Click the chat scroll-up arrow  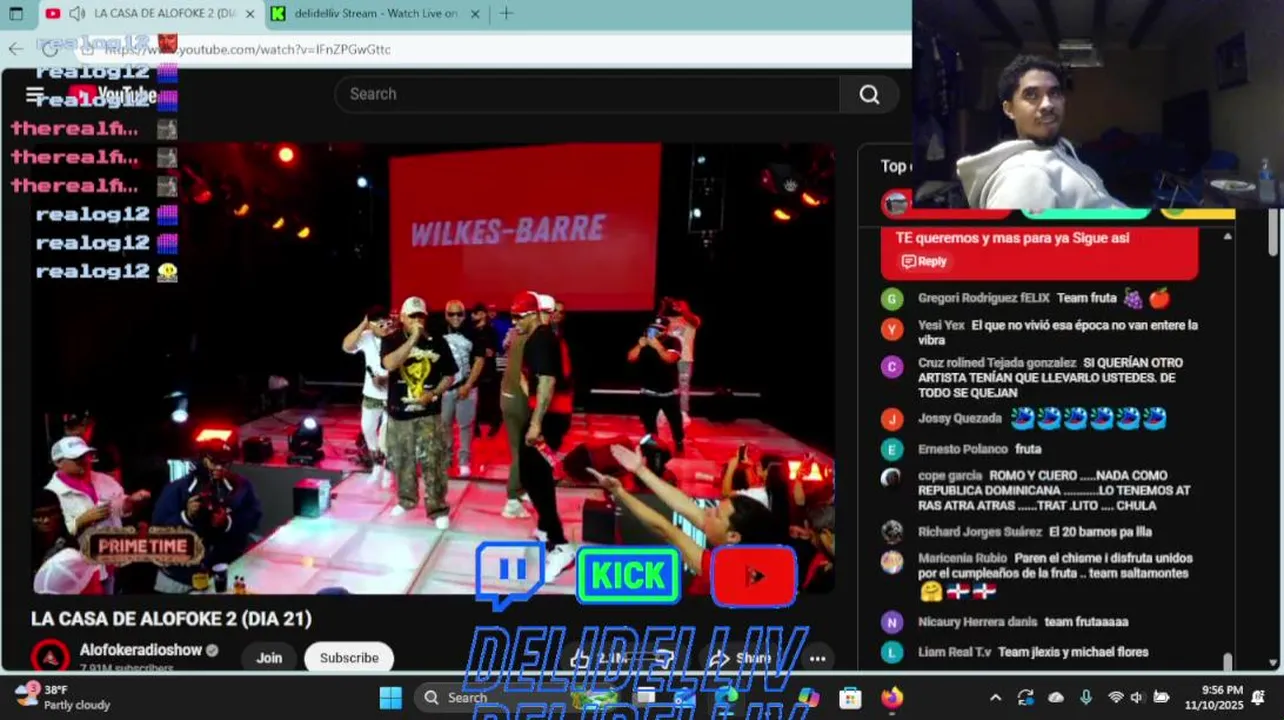point(1228,237)
